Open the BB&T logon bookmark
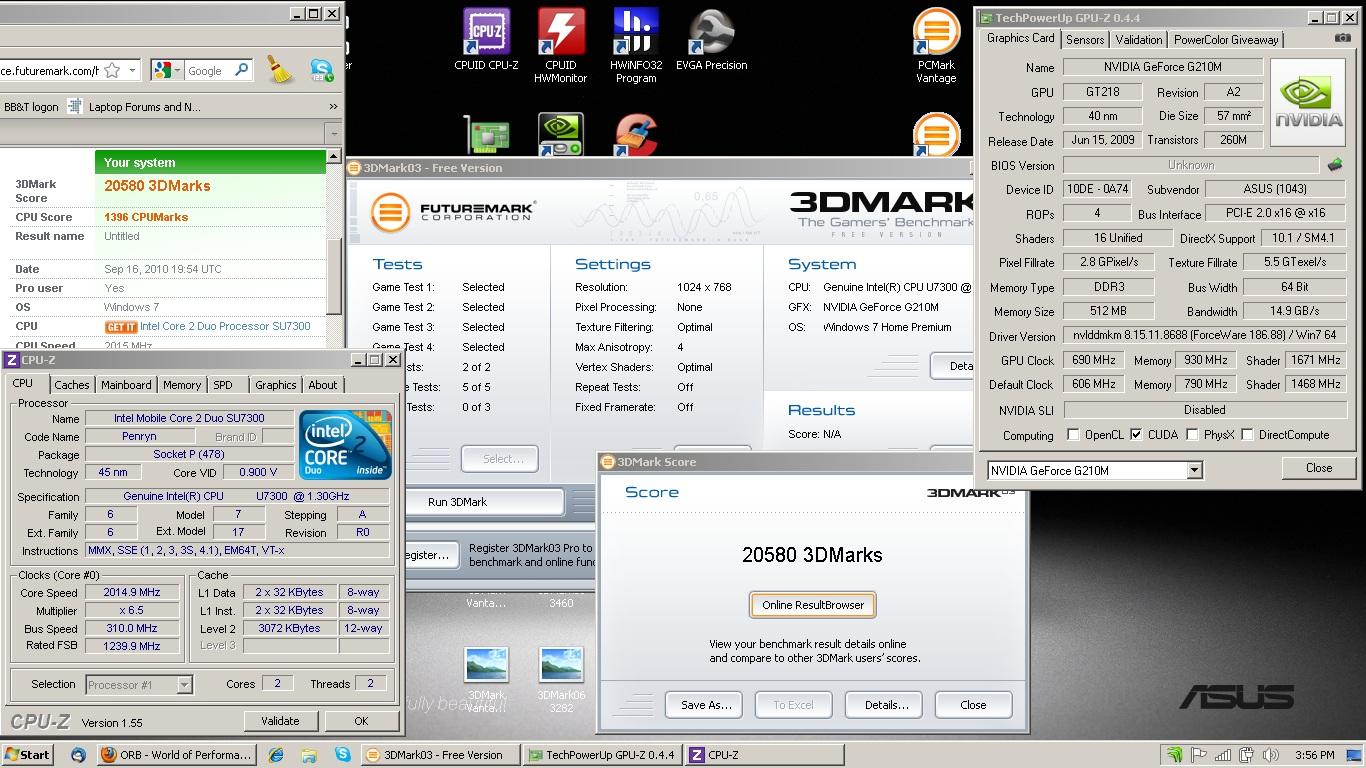 (x=31, y=107)
